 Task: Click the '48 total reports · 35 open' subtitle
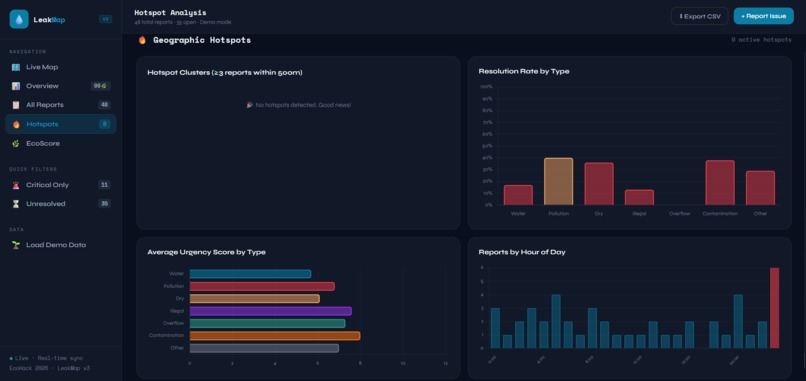[x=182, y=23]
